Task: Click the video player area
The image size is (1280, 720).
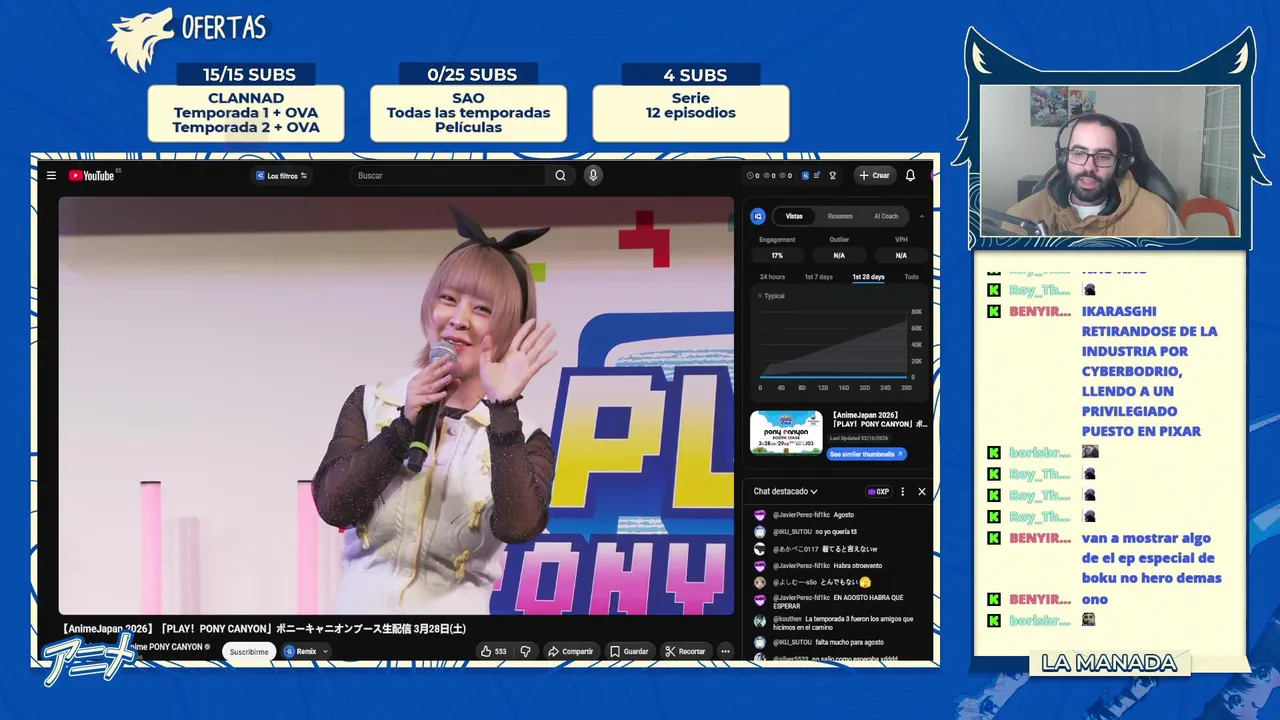Action: coord(396,405)
